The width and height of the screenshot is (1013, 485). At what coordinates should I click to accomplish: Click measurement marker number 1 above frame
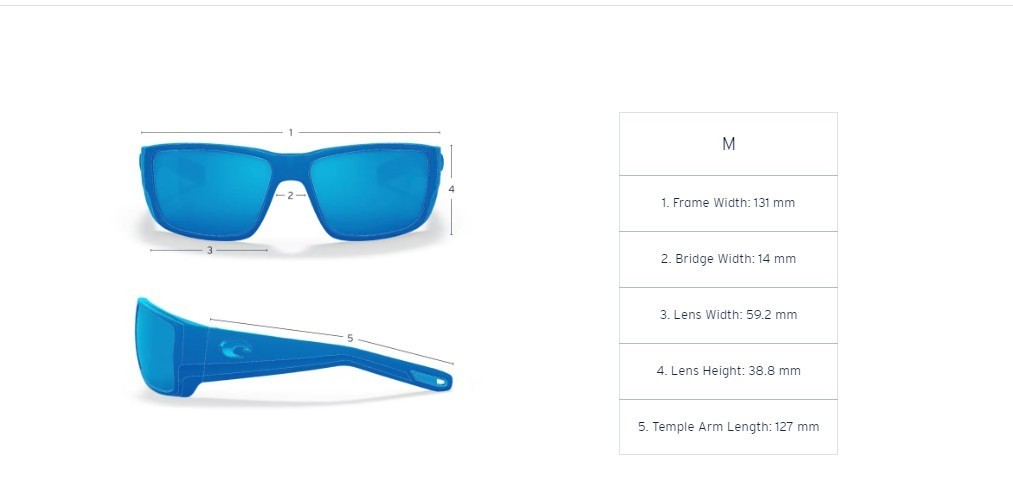291,132
